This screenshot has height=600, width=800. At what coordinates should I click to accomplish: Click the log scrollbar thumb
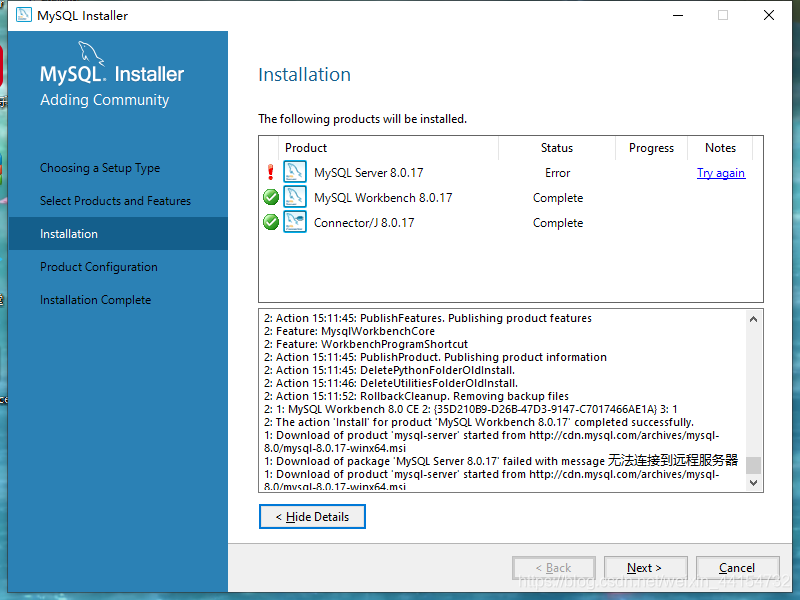point(754,465)
